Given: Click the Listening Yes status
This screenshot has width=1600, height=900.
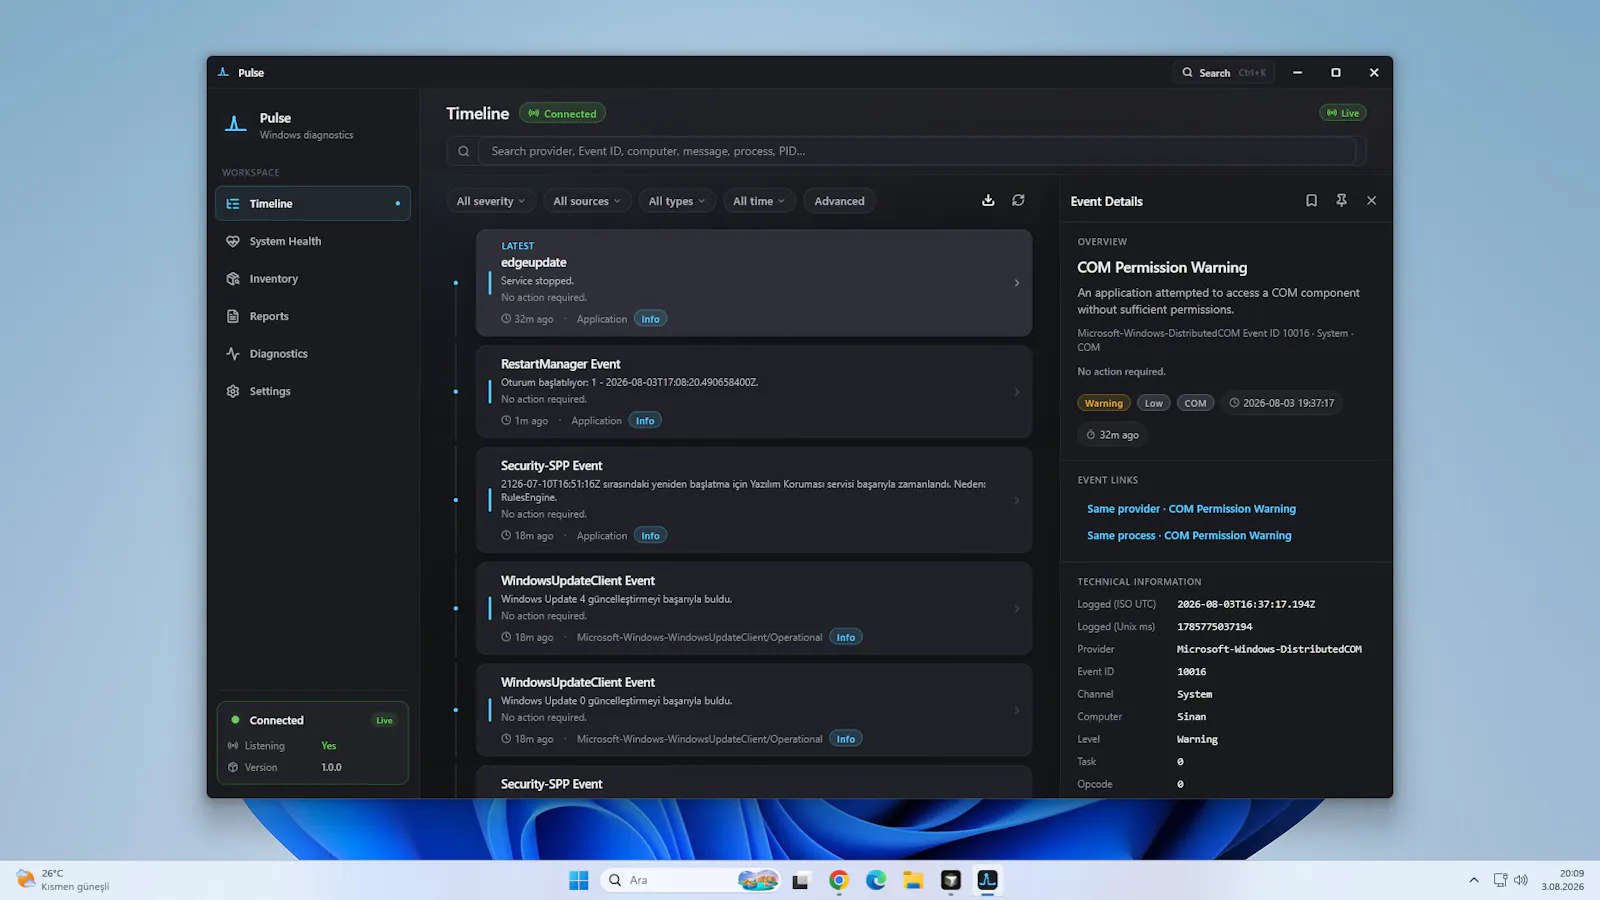Looking at the screenshot, I should coord(329,746).
